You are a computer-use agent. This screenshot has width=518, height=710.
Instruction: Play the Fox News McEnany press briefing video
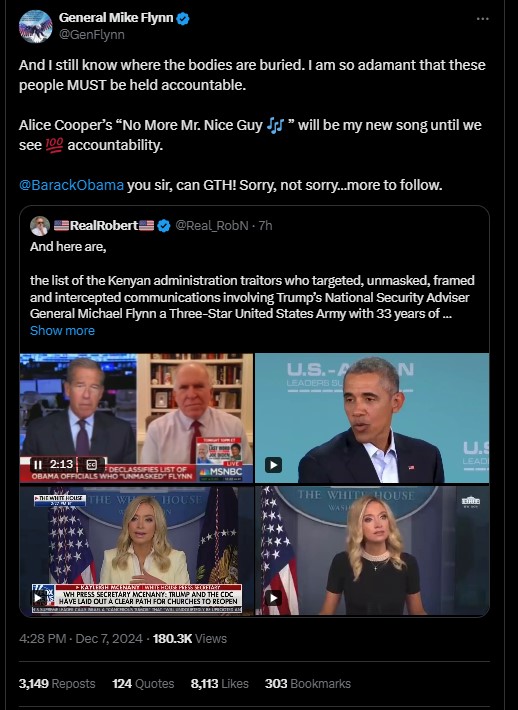point(39,598)
